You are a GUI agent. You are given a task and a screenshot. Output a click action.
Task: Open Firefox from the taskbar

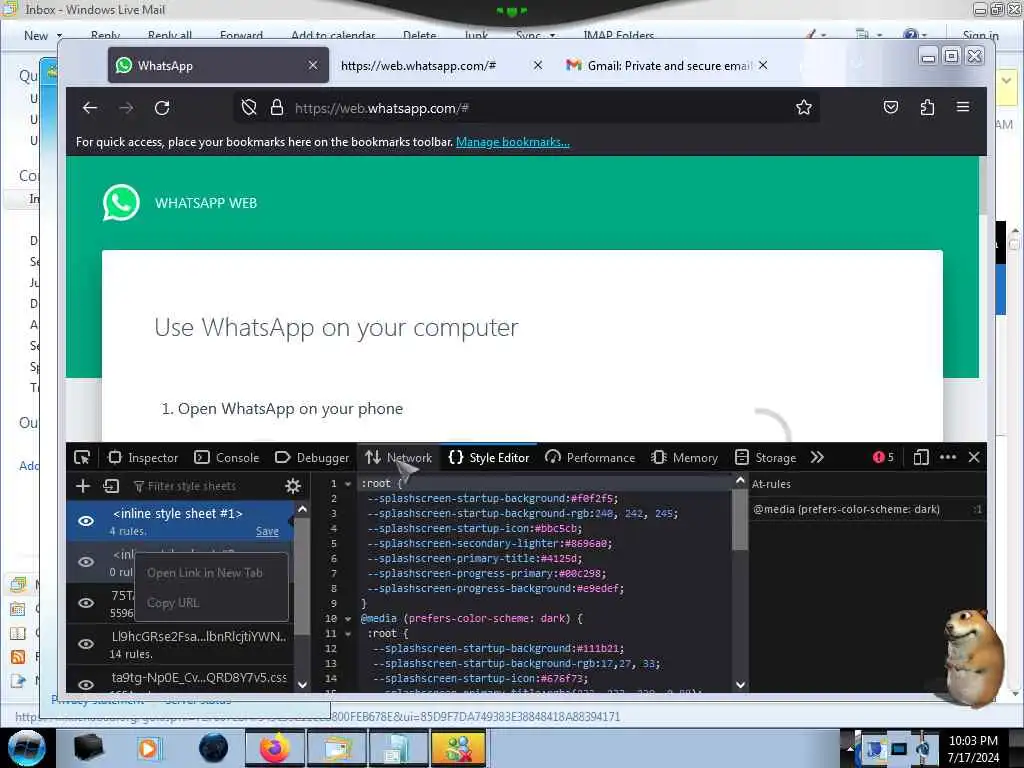(274, 748)
